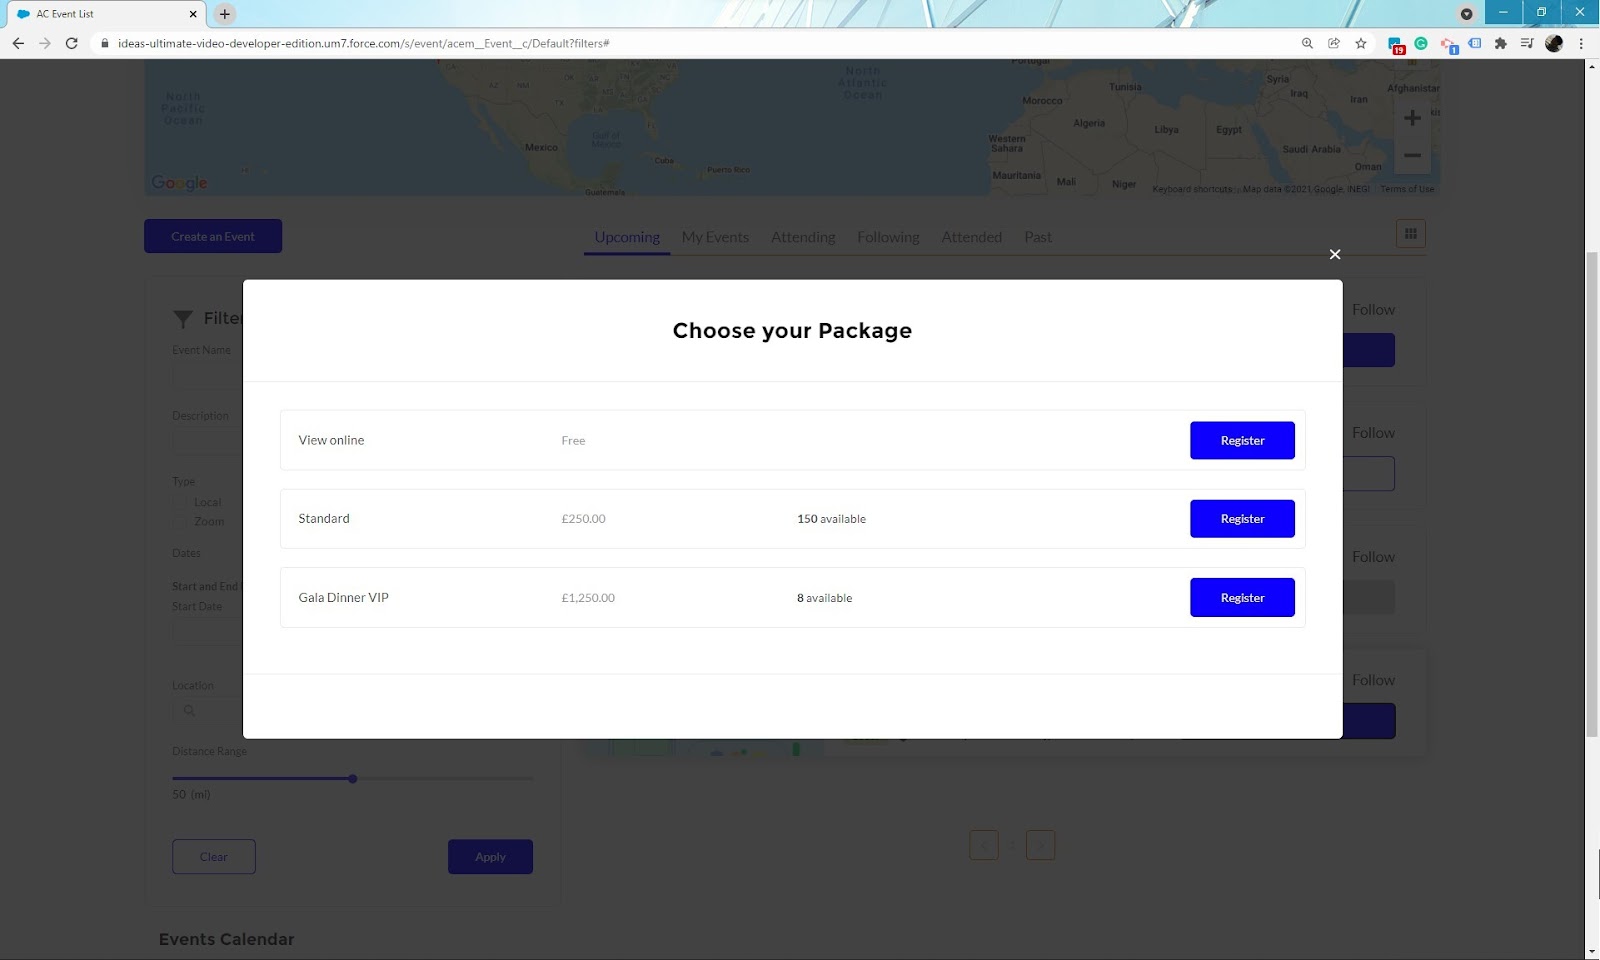The width and height of the screenshot is (1600, 960).
Task: Clear the event filters
Action: (x=214, y=857)
